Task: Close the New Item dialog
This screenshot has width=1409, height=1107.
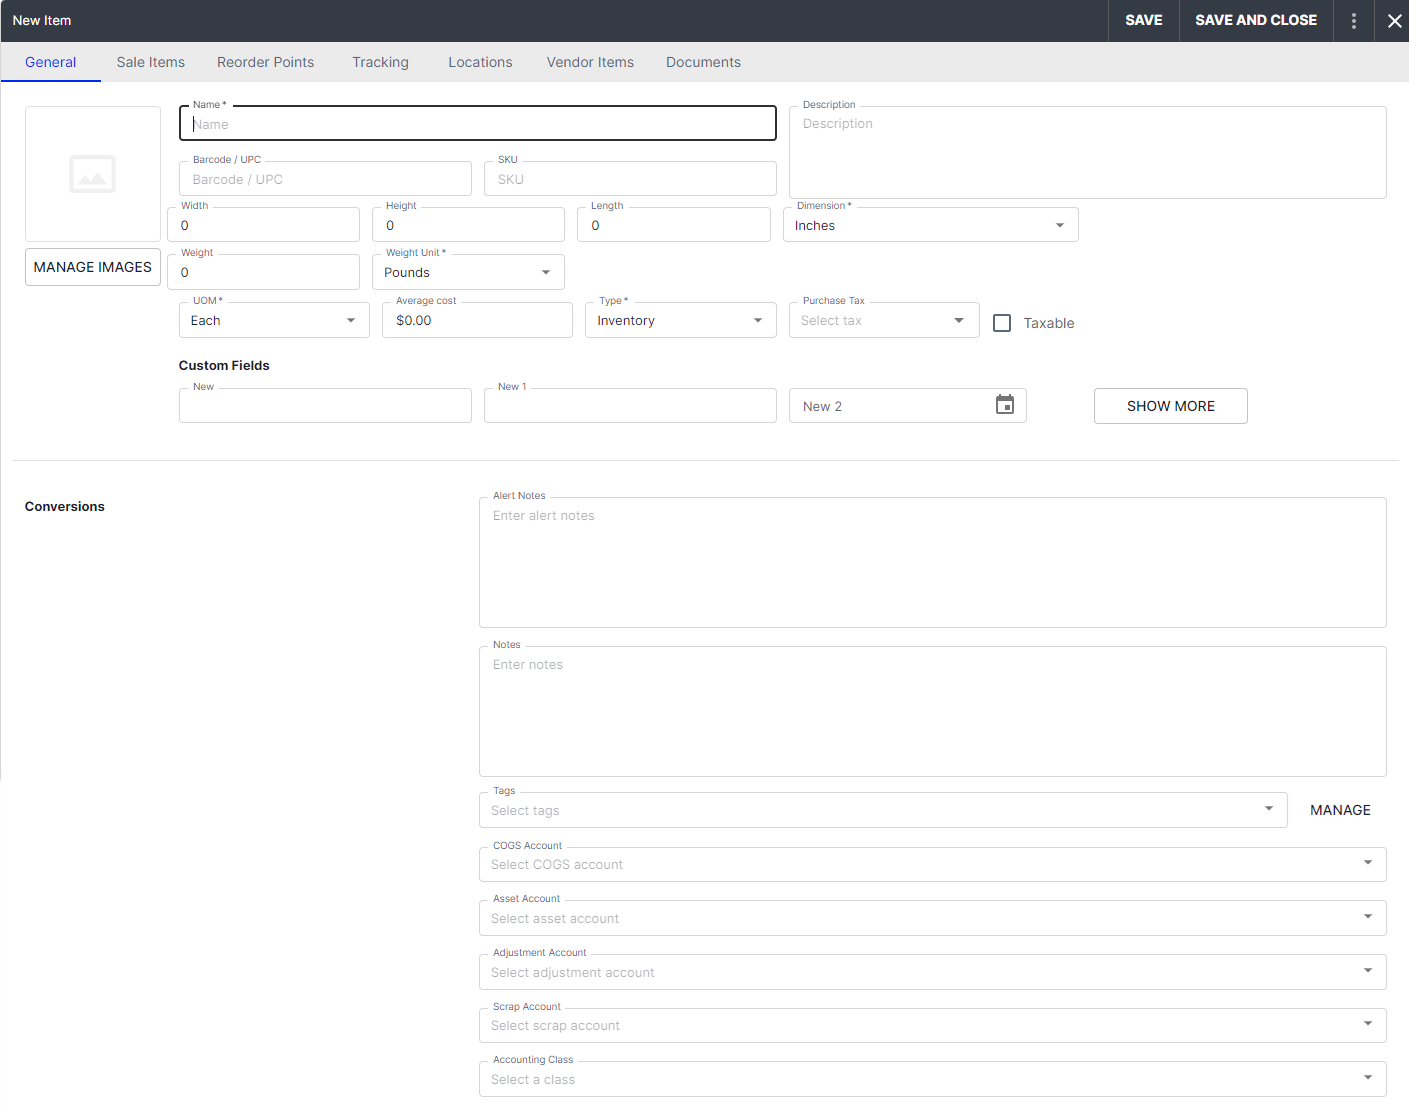Action: [1394, 21]
